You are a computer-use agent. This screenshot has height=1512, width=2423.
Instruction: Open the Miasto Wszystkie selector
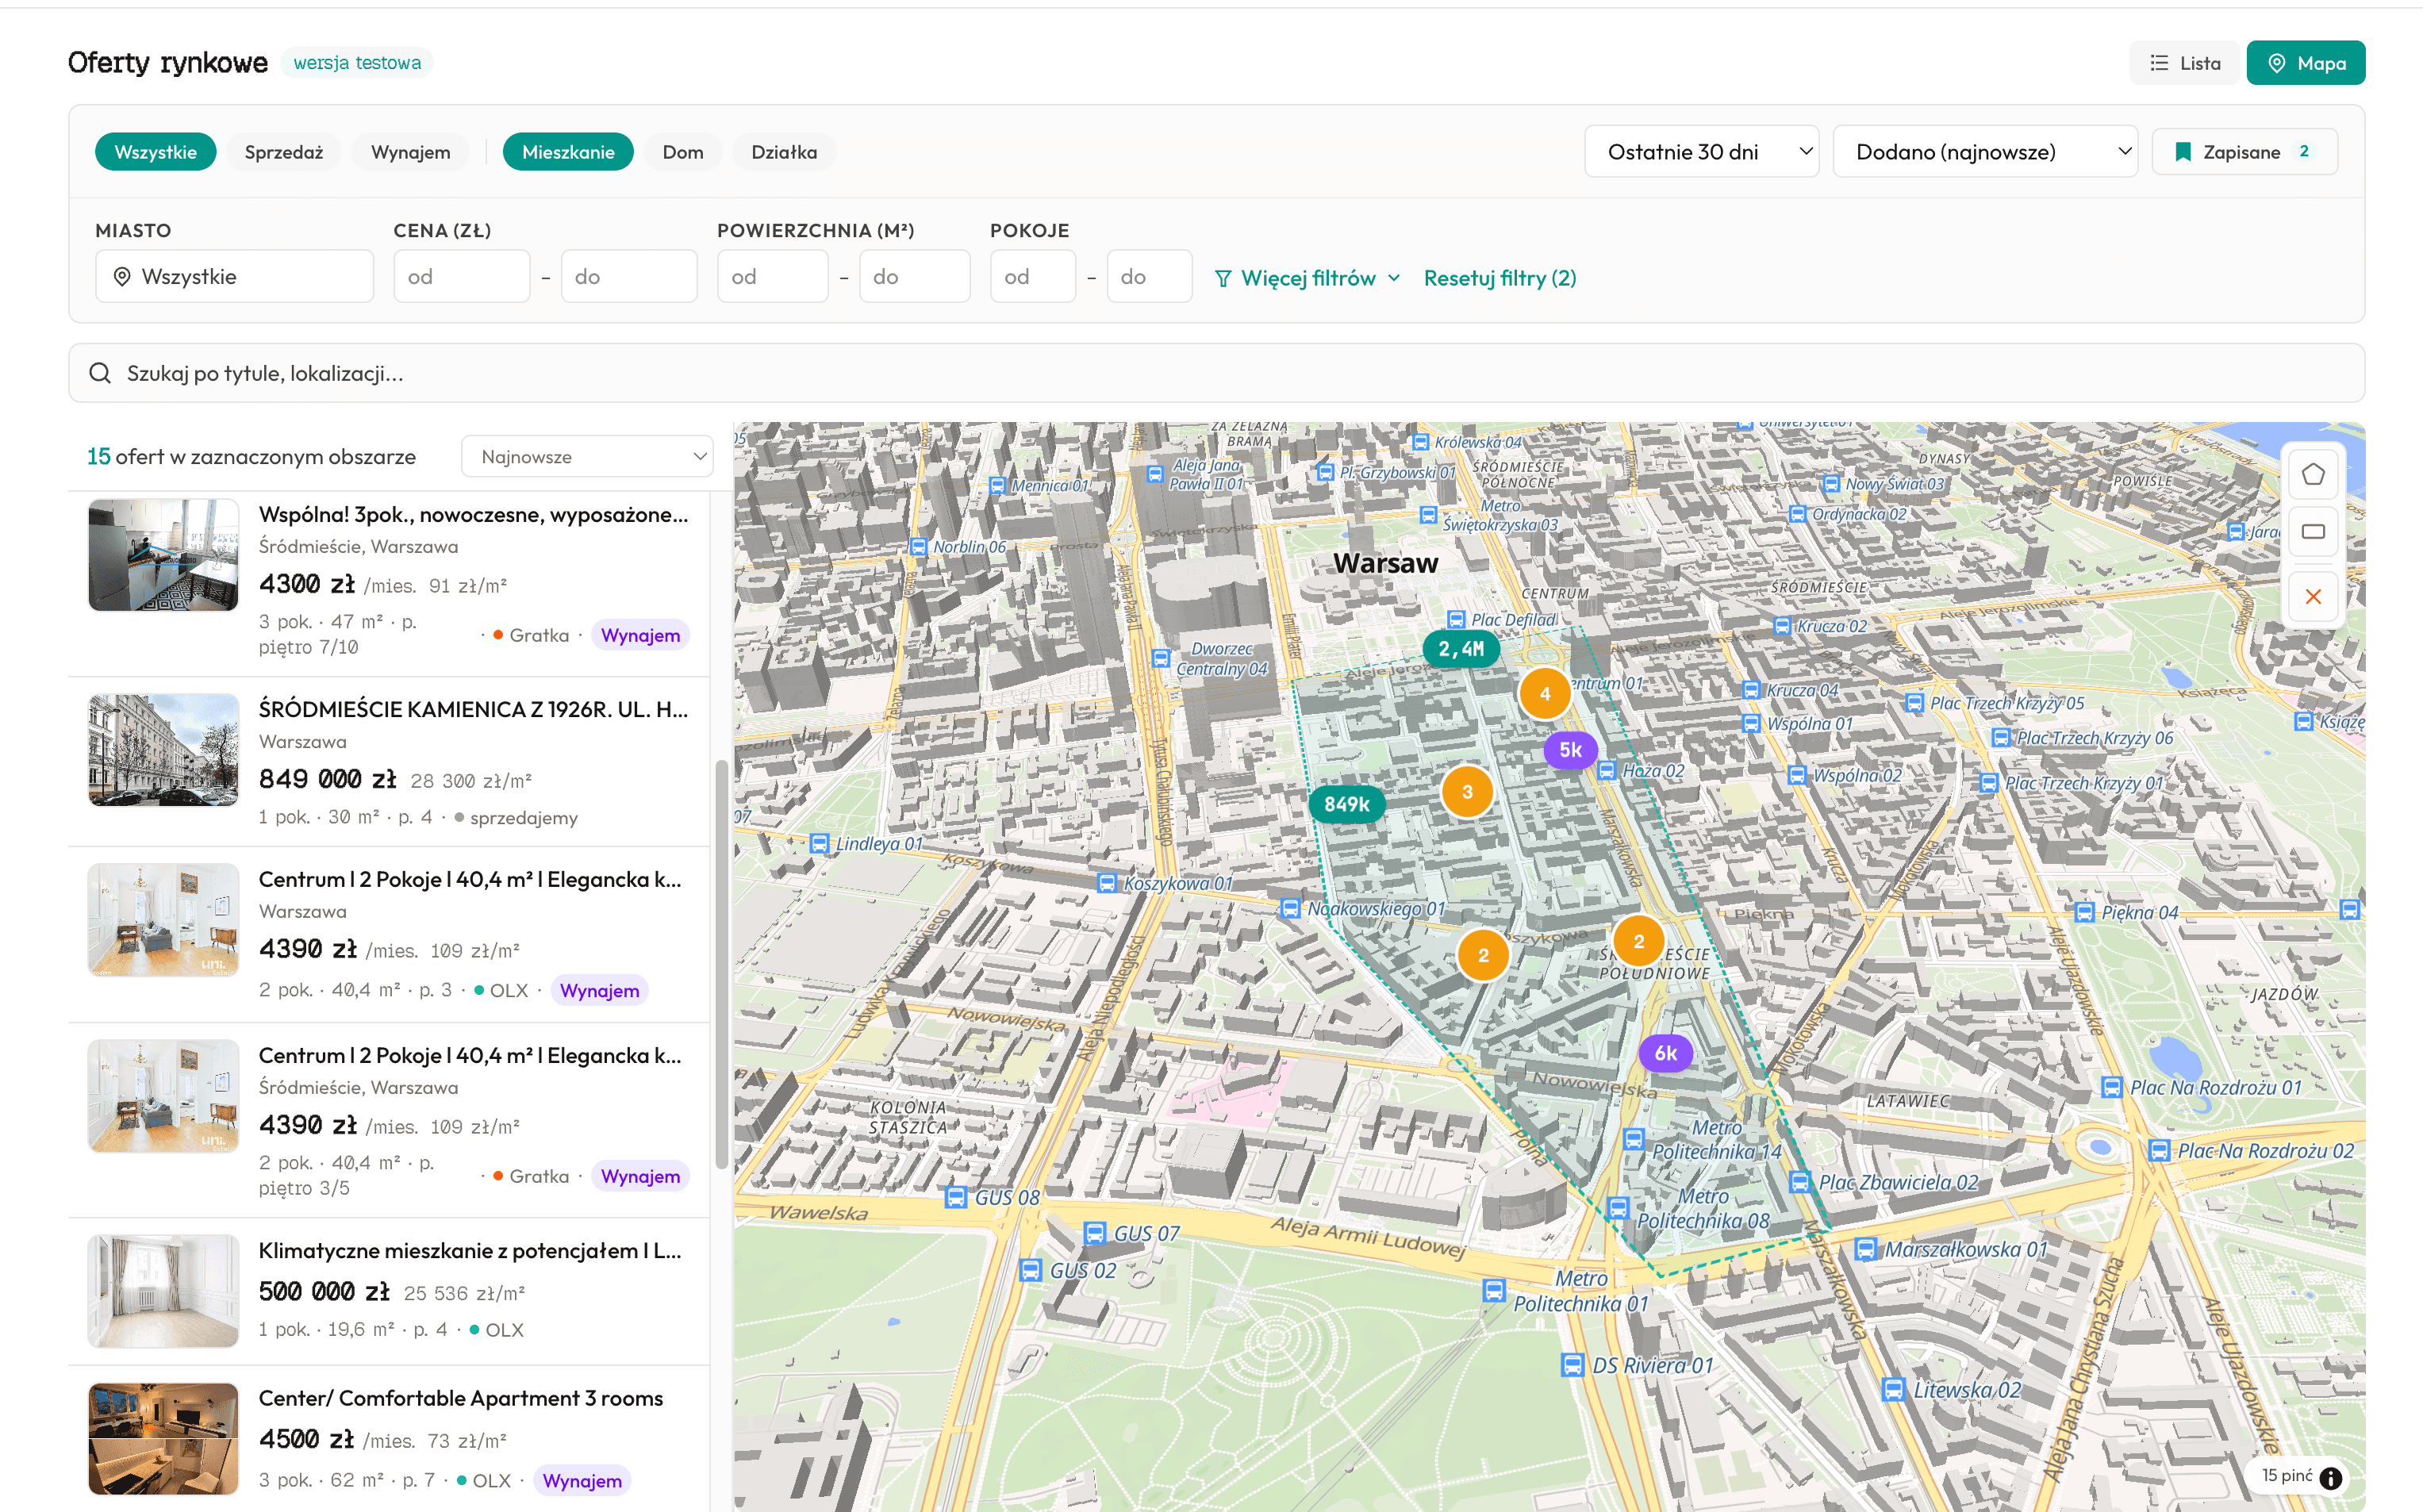234,277
